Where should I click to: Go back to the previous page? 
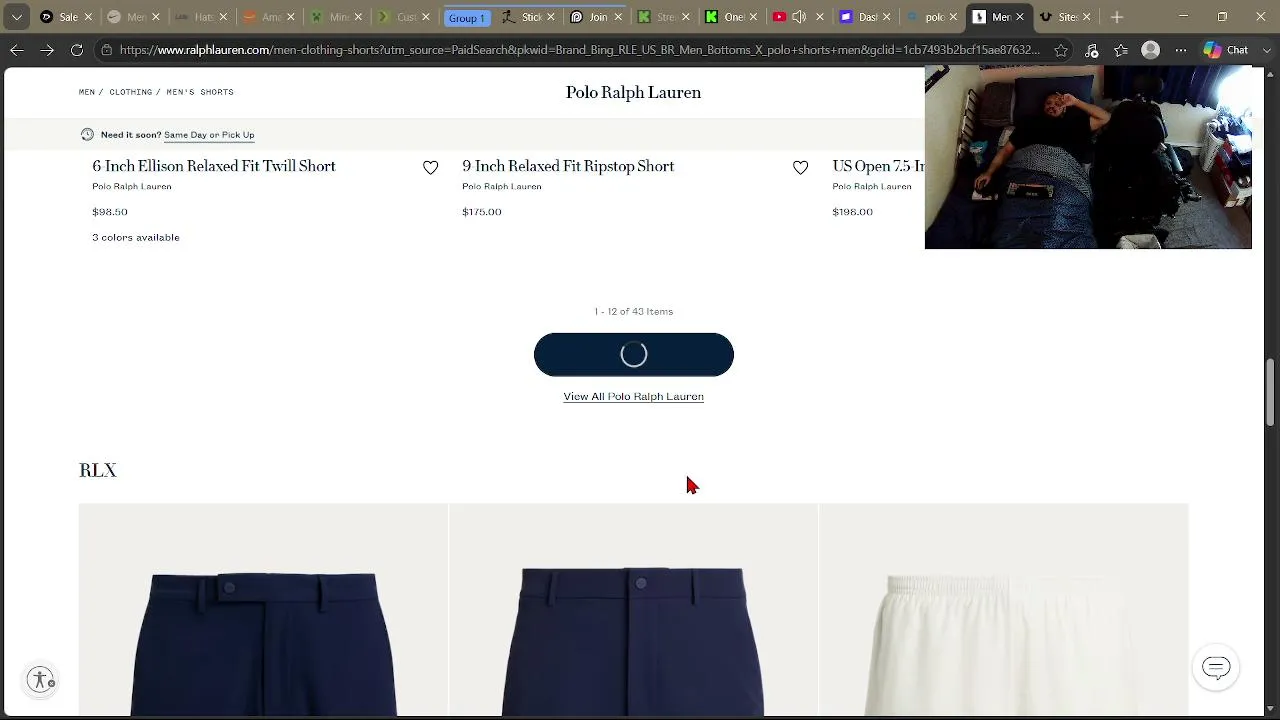pyautogui.click(x=17, y=50)
